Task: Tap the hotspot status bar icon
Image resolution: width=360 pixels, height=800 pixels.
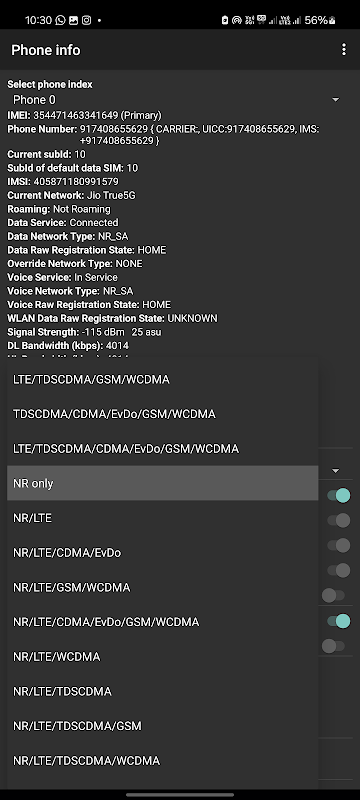Action: pos(237,20)
